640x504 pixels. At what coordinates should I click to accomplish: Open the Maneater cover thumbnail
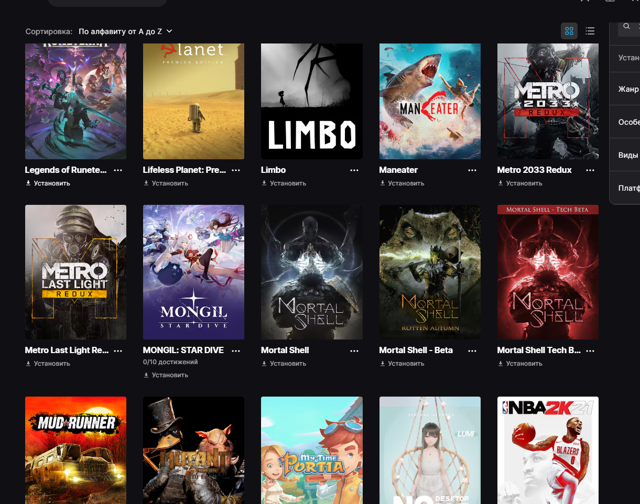point(430,101)
